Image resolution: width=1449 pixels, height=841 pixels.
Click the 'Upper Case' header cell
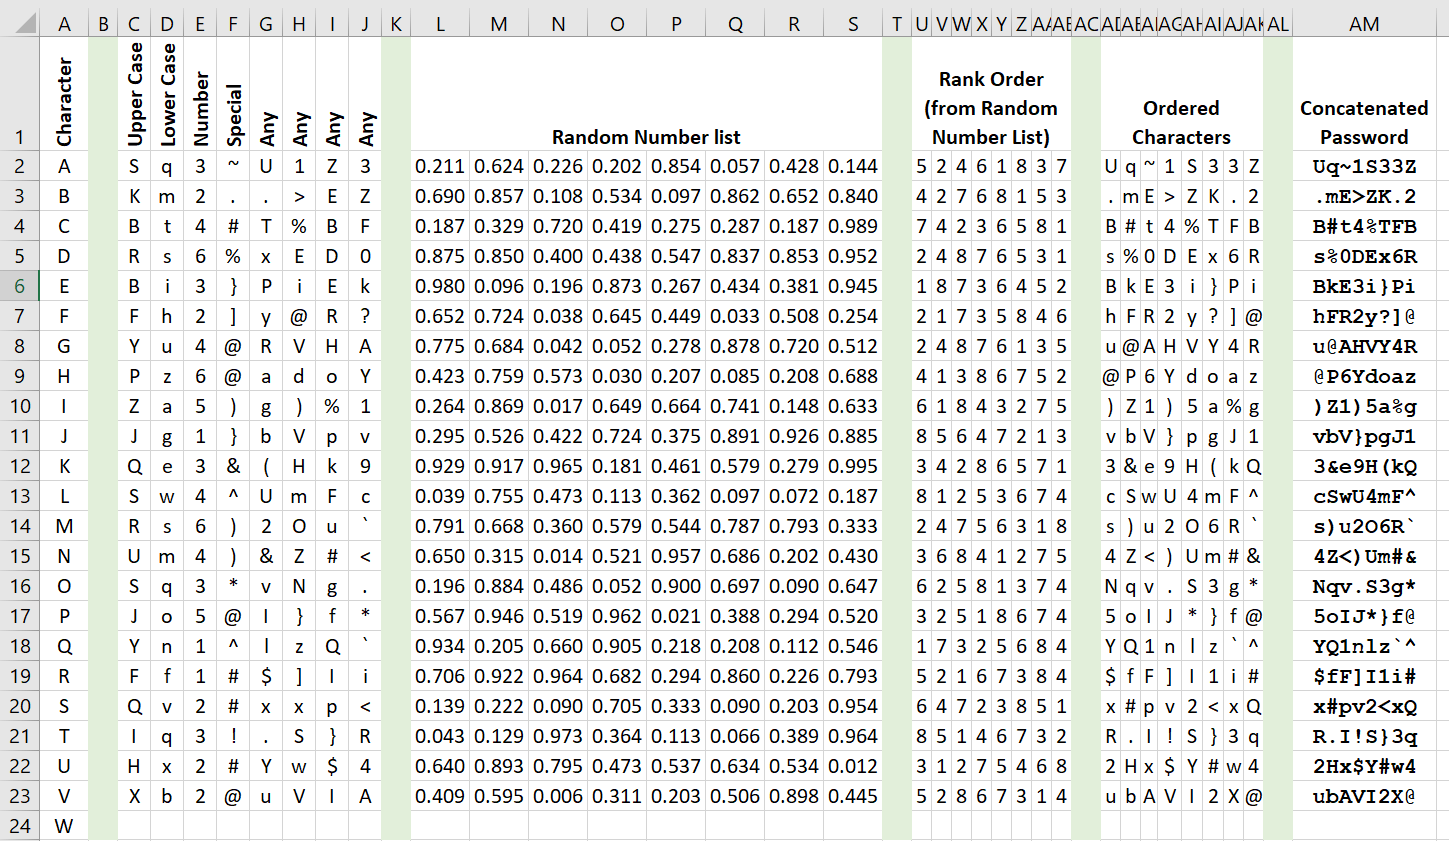134,94
